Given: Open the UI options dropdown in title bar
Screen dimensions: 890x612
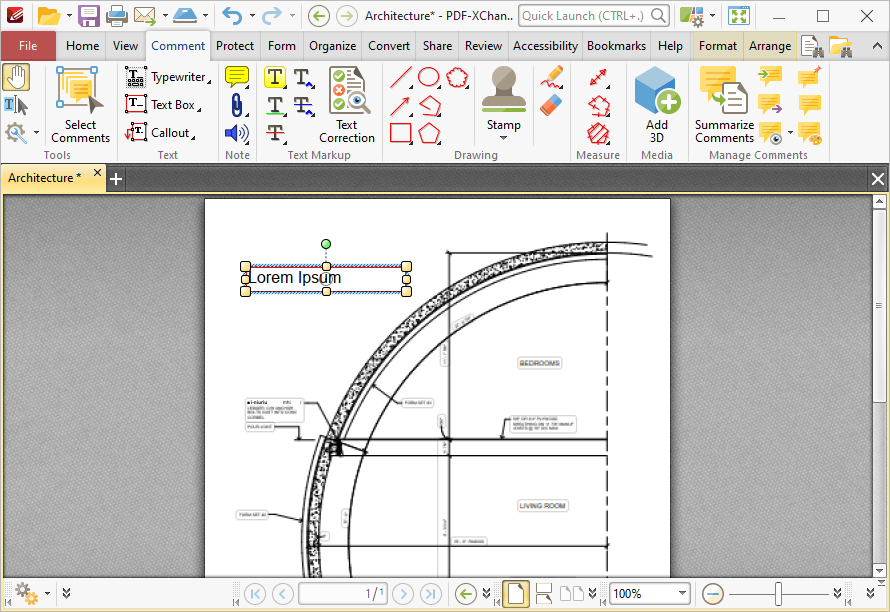Looking at the screenshot, I should pos(712,16).
